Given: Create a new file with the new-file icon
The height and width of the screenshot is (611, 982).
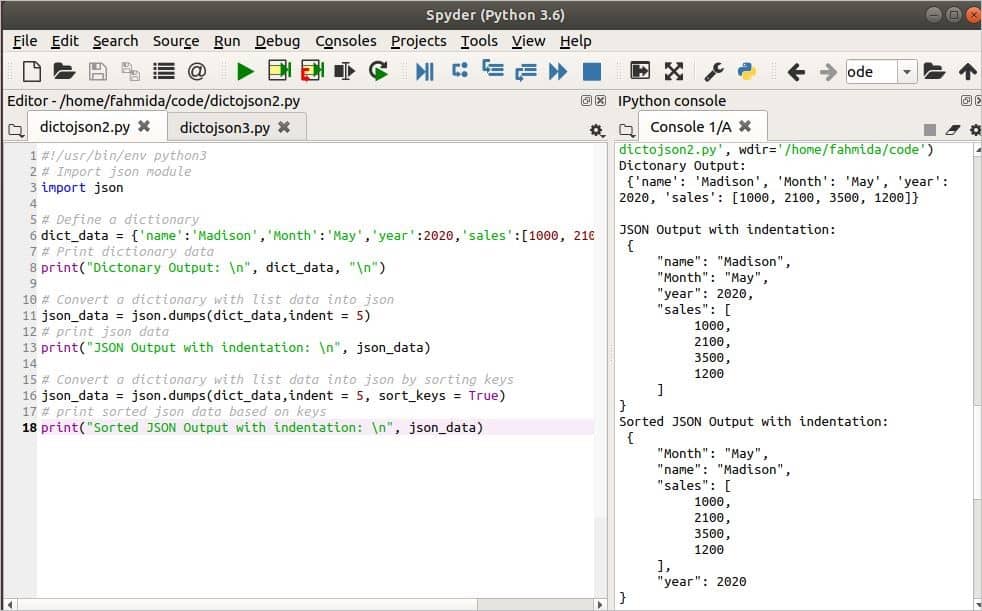Looking at the screenshot, I should [x=30, y=71].
